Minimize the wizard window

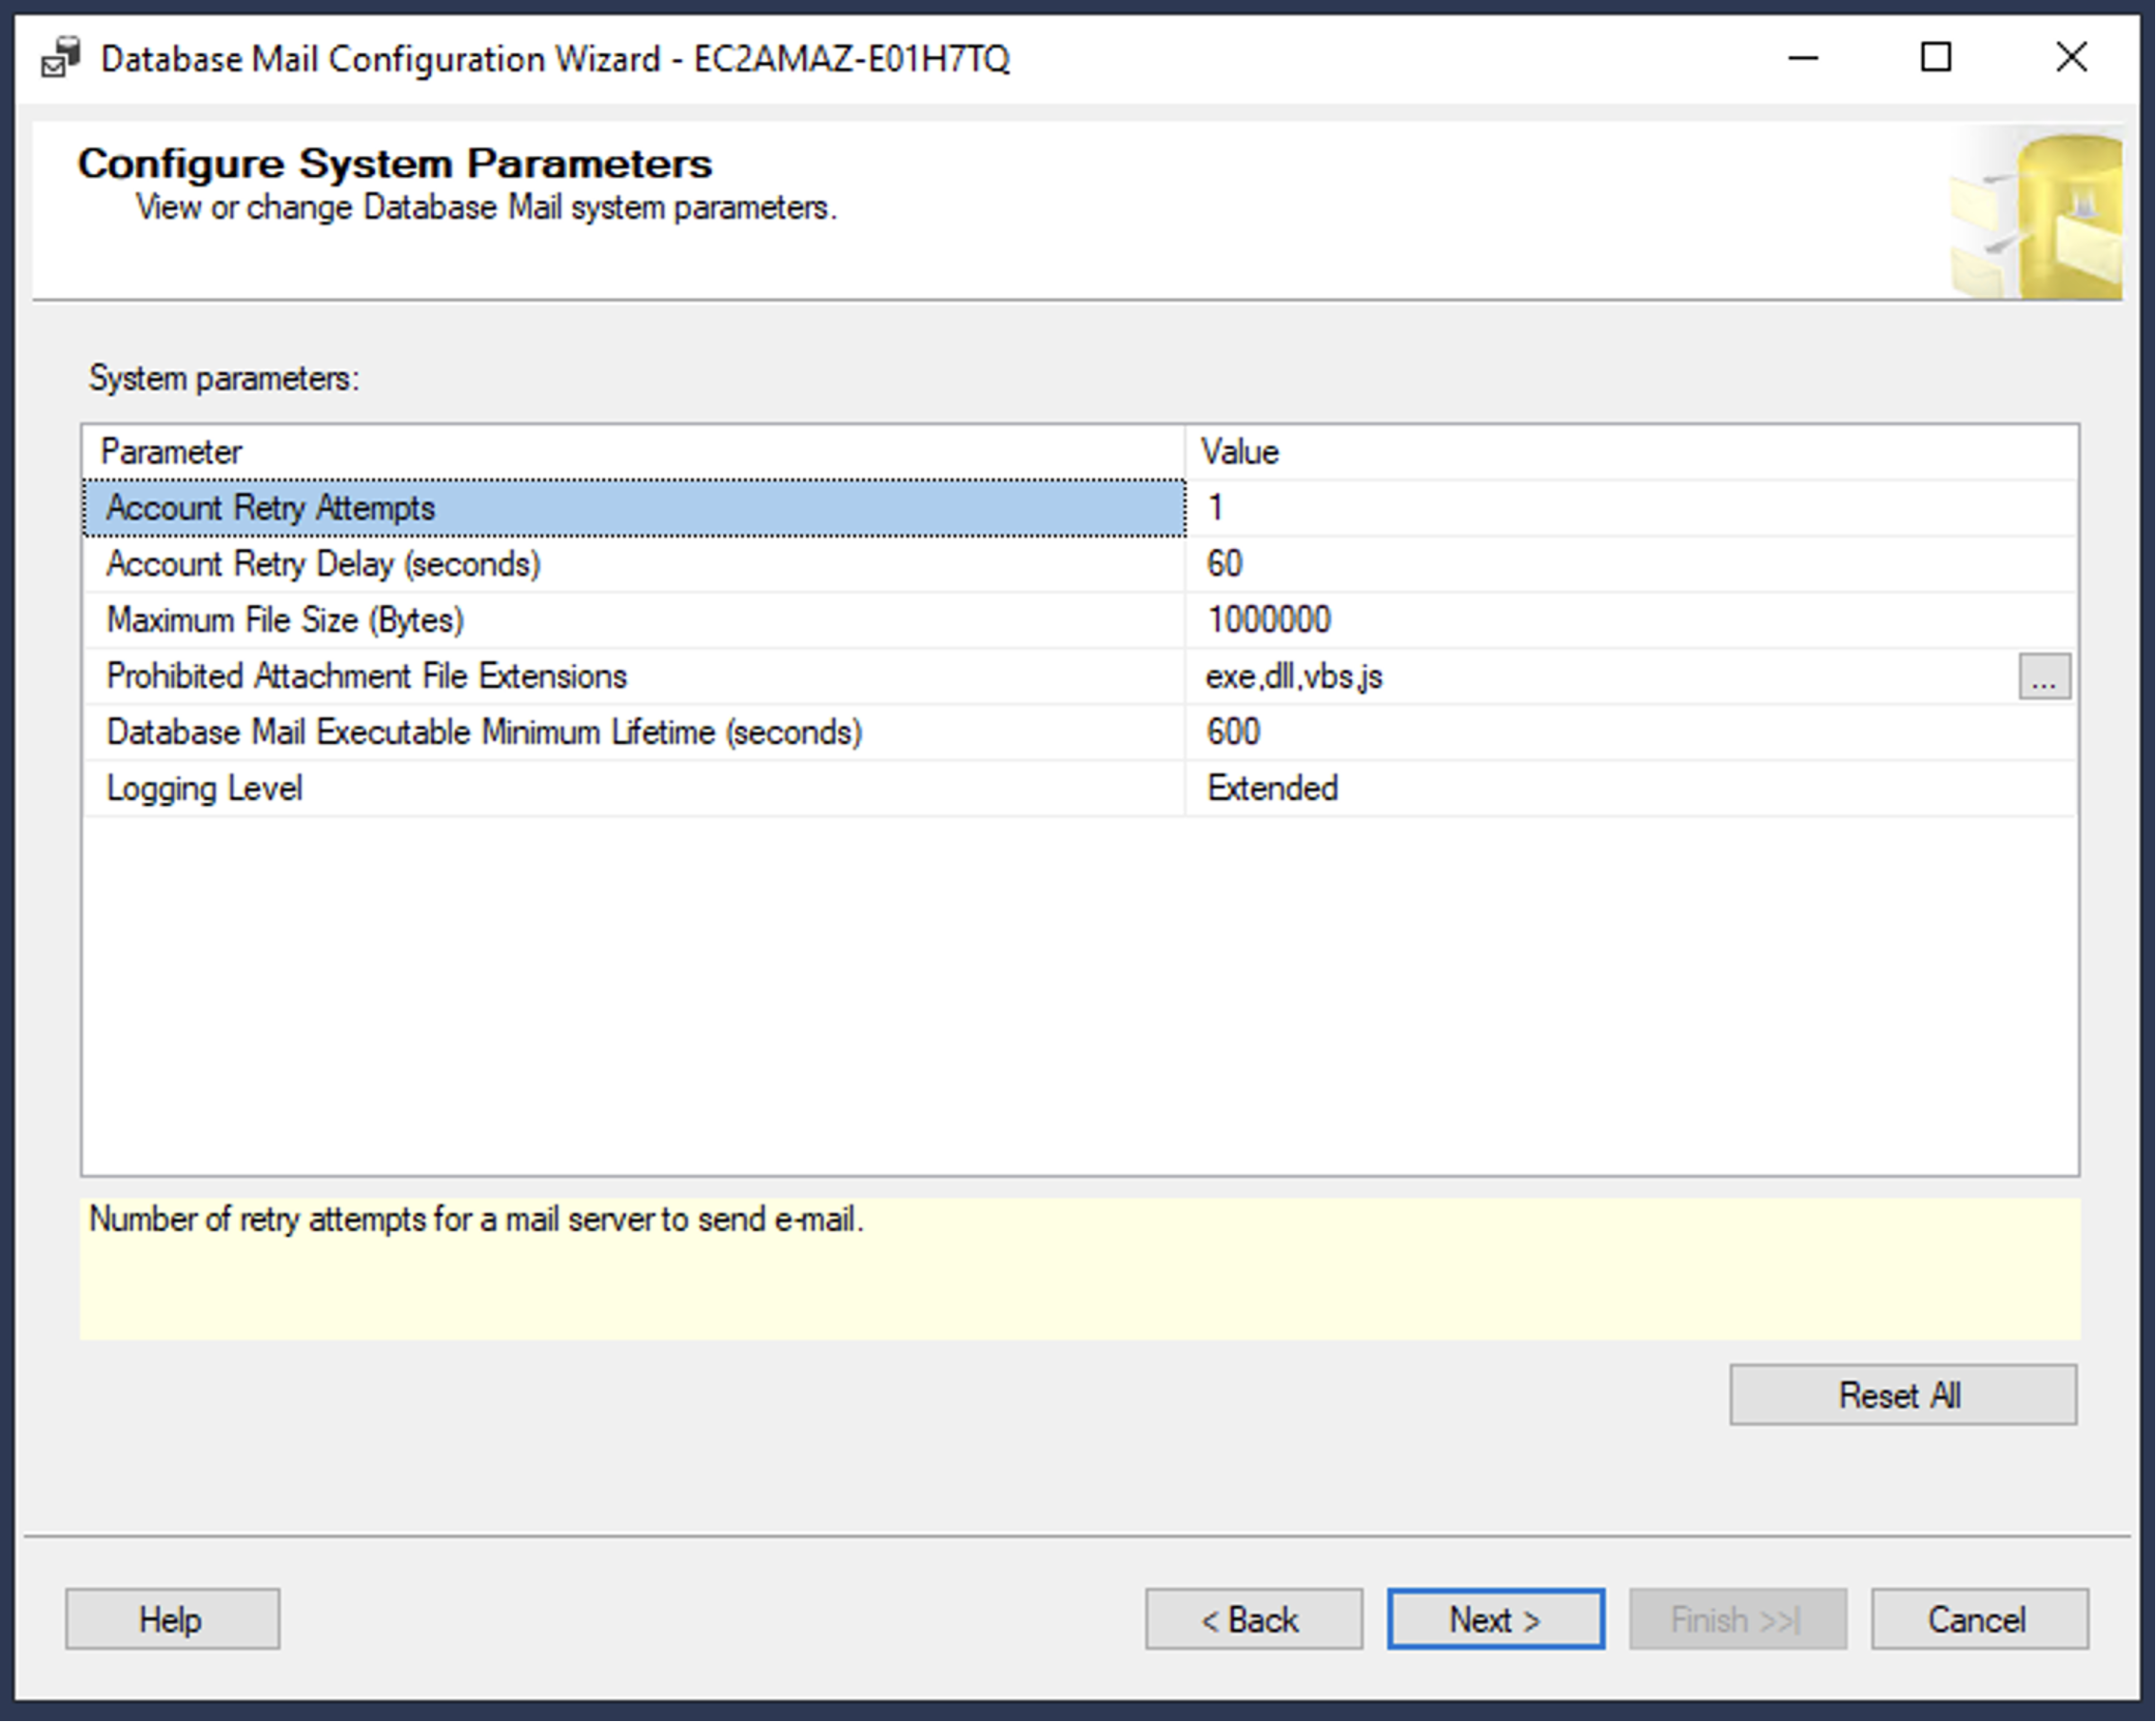click(x=1803, y=58)
